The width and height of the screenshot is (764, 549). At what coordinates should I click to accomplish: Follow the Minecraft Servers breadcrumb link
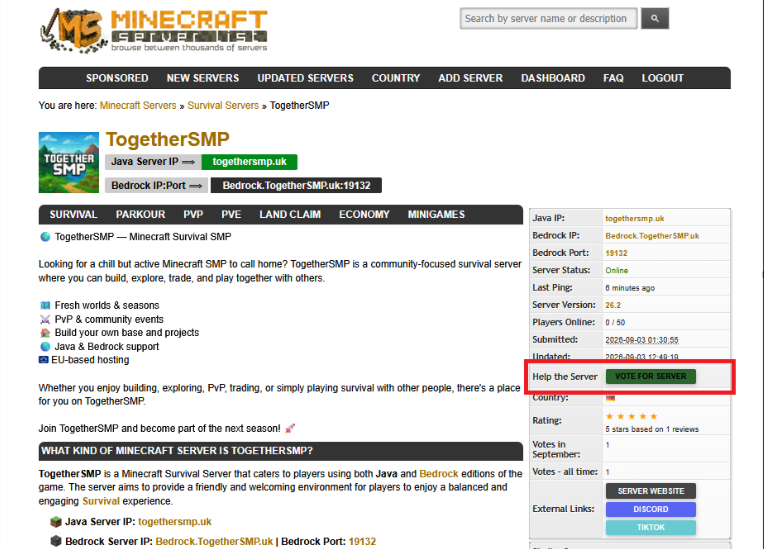point(138,105)
